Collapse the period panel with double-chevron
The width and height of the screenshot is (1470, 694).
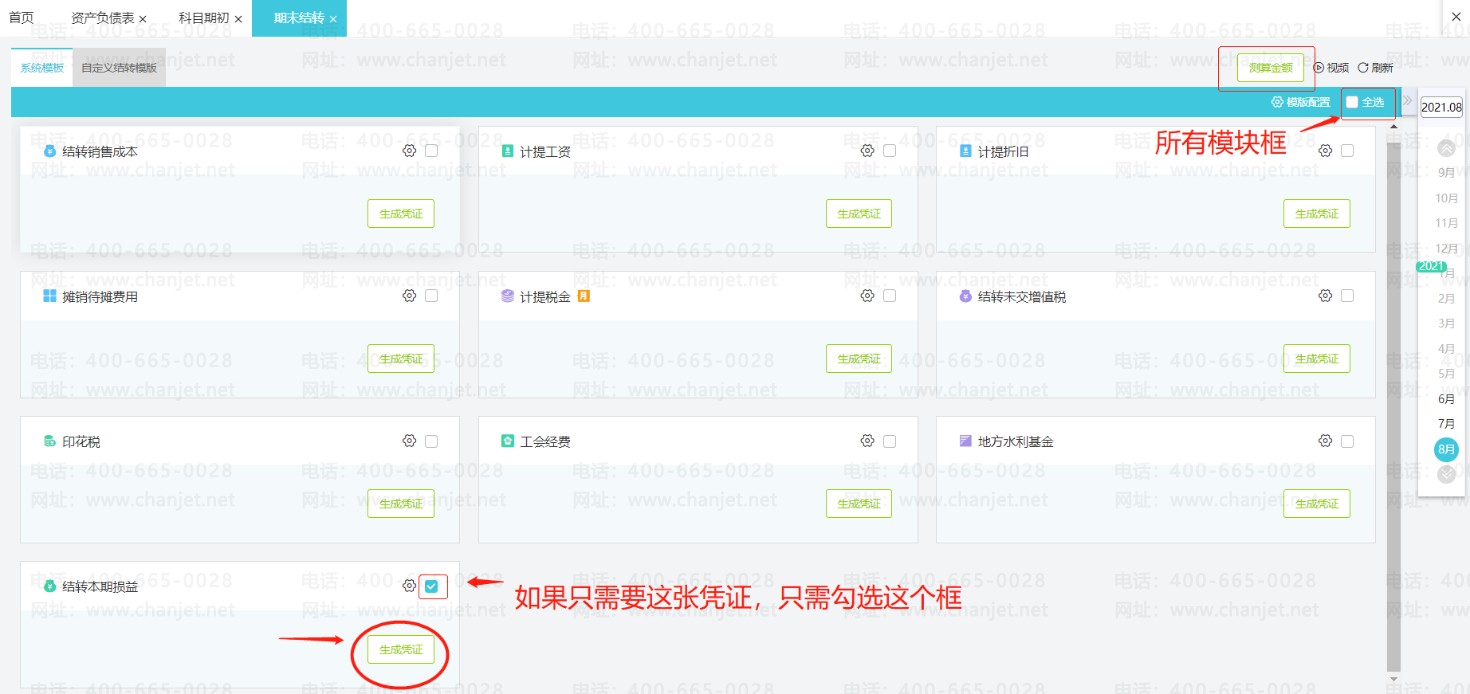(1408, 101)
